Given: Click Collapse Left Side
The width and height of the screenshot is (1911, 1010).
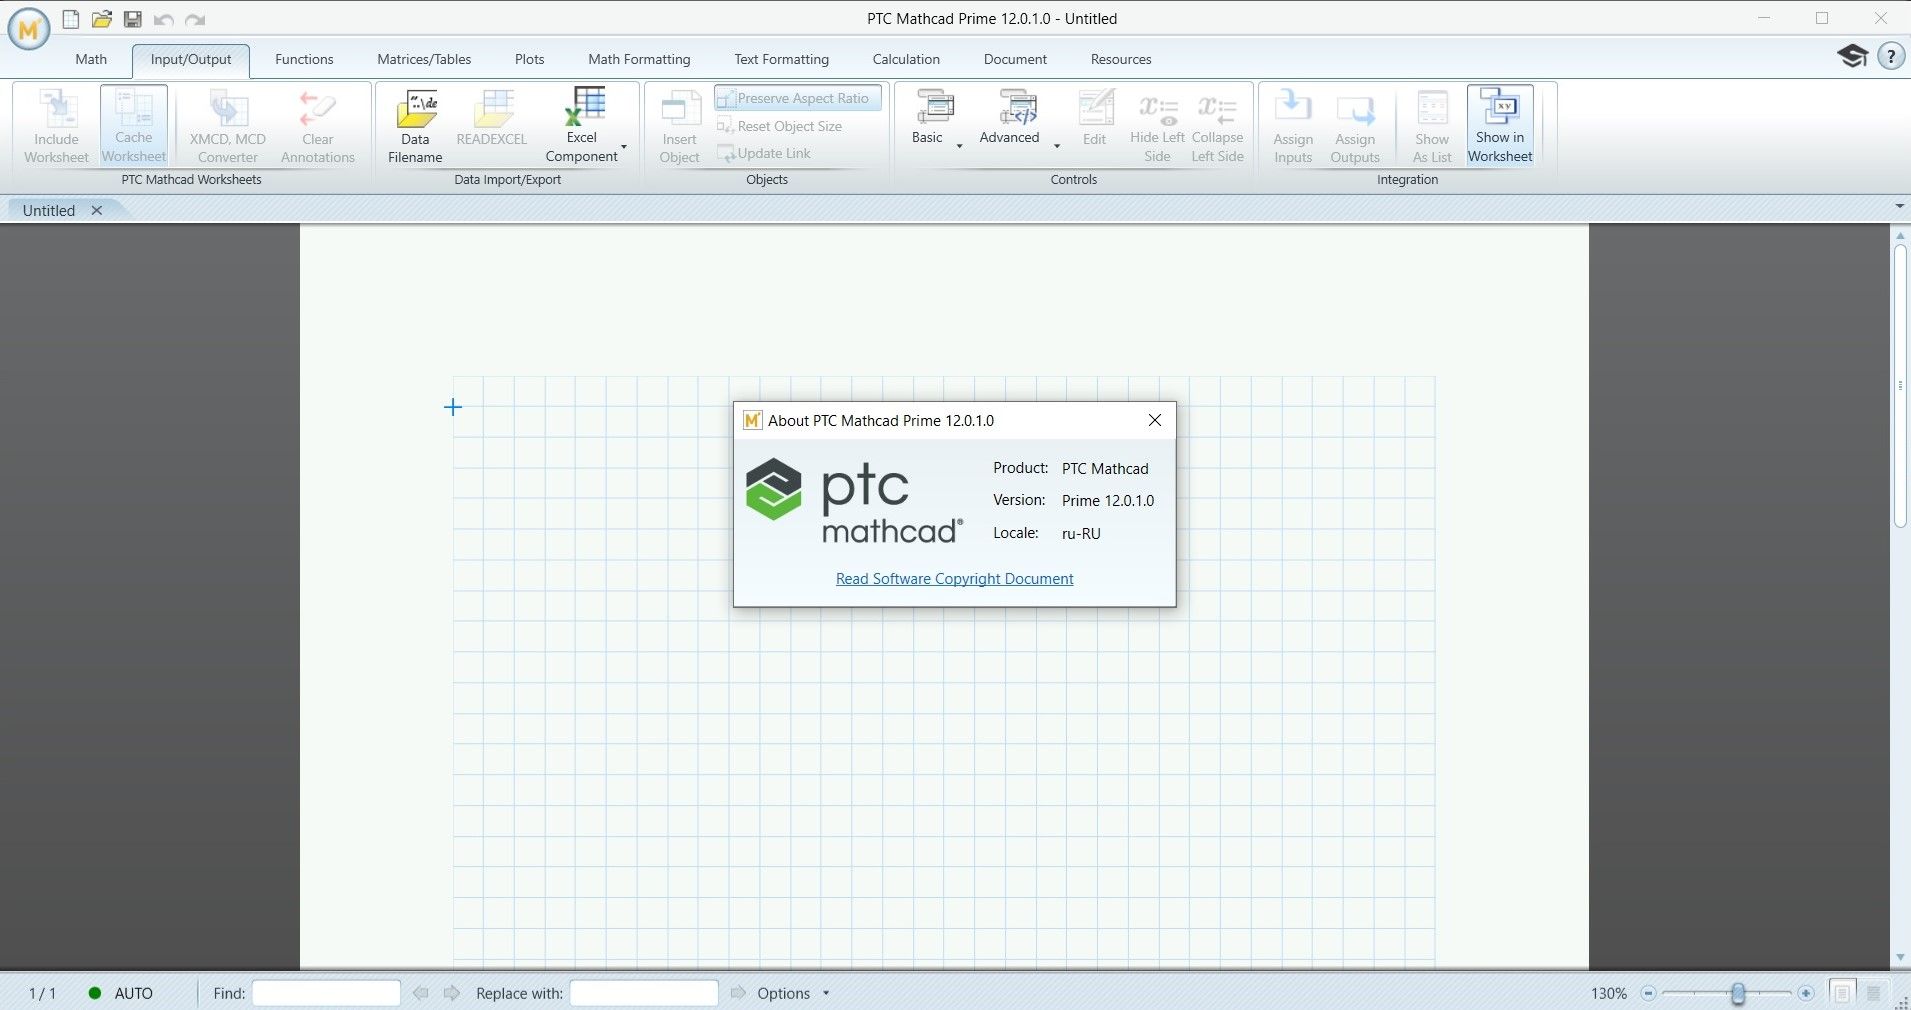Looking at the screenshot, I should coord(1217,126).
